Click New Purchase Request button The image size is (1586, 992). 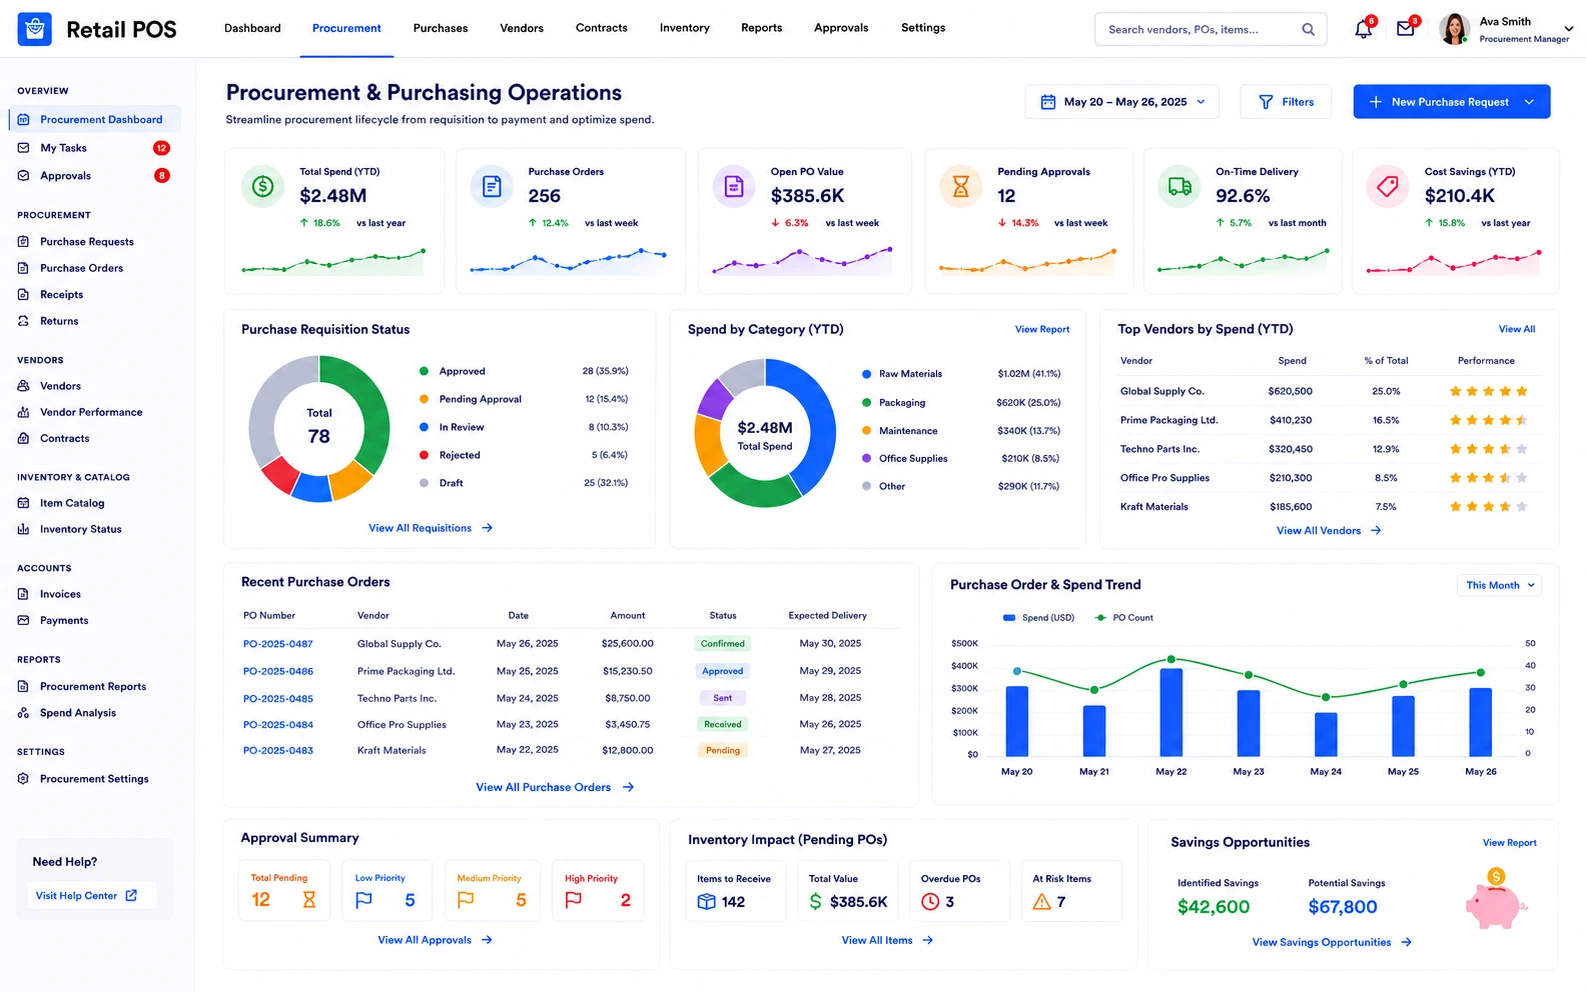tap(1451, 102)
